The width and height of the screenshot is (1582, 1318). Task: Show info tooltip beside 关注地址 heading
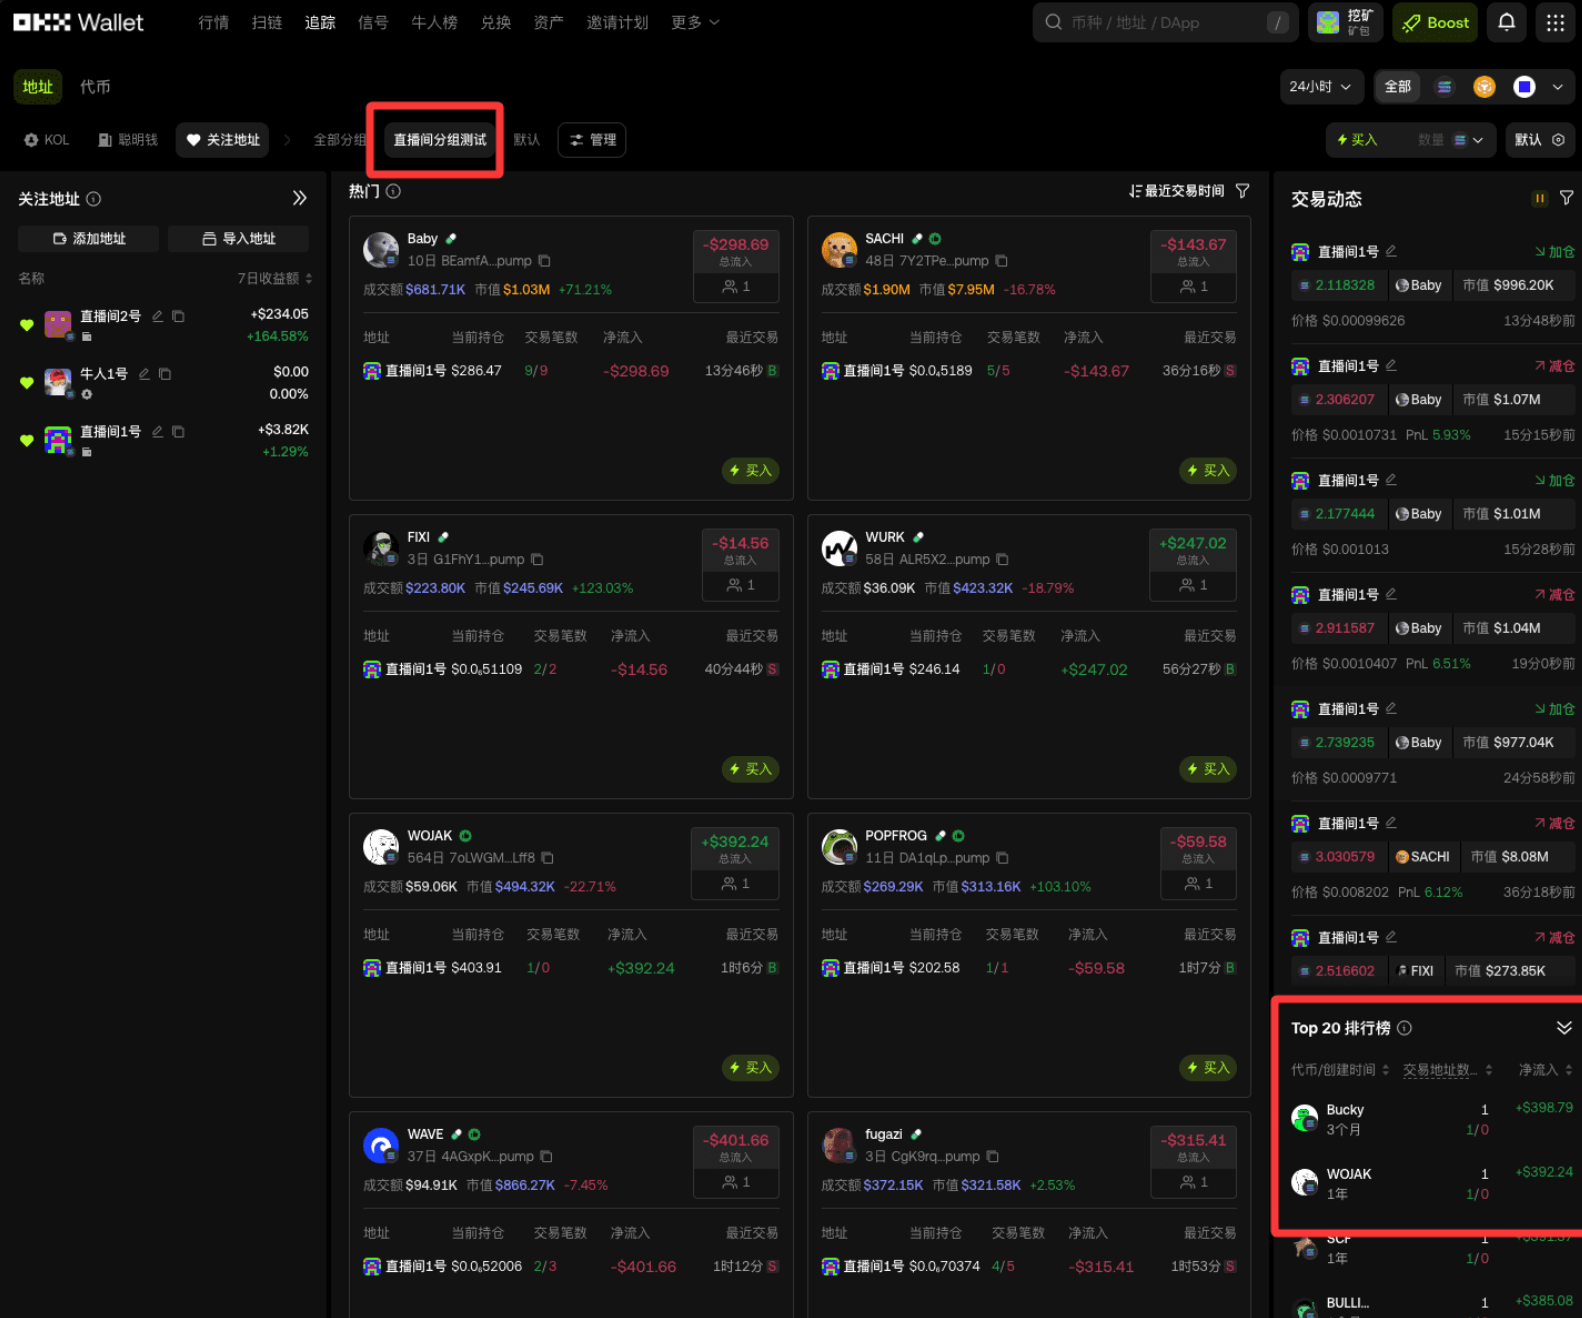94,199
